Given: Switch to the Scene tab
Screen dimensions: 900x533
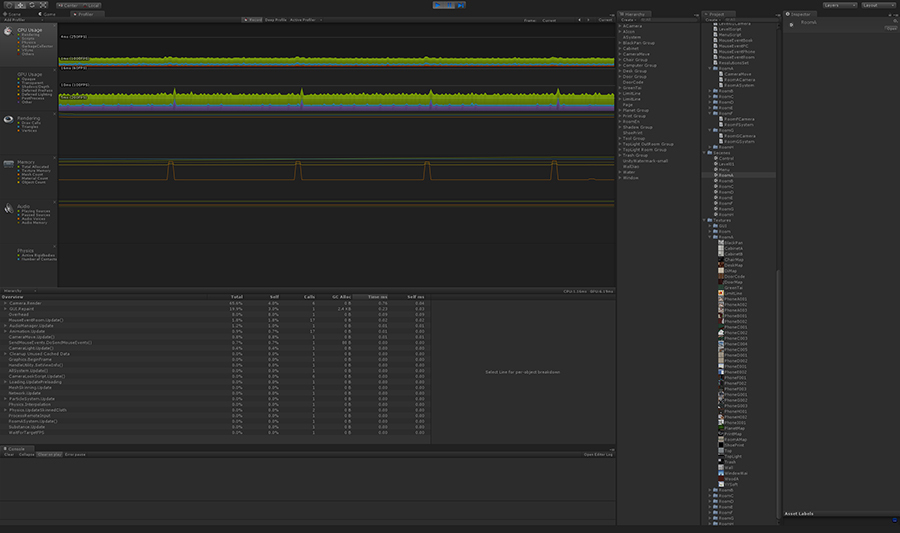Looking at the screenshot, I should pyautogui.click(x=12, y=14).
